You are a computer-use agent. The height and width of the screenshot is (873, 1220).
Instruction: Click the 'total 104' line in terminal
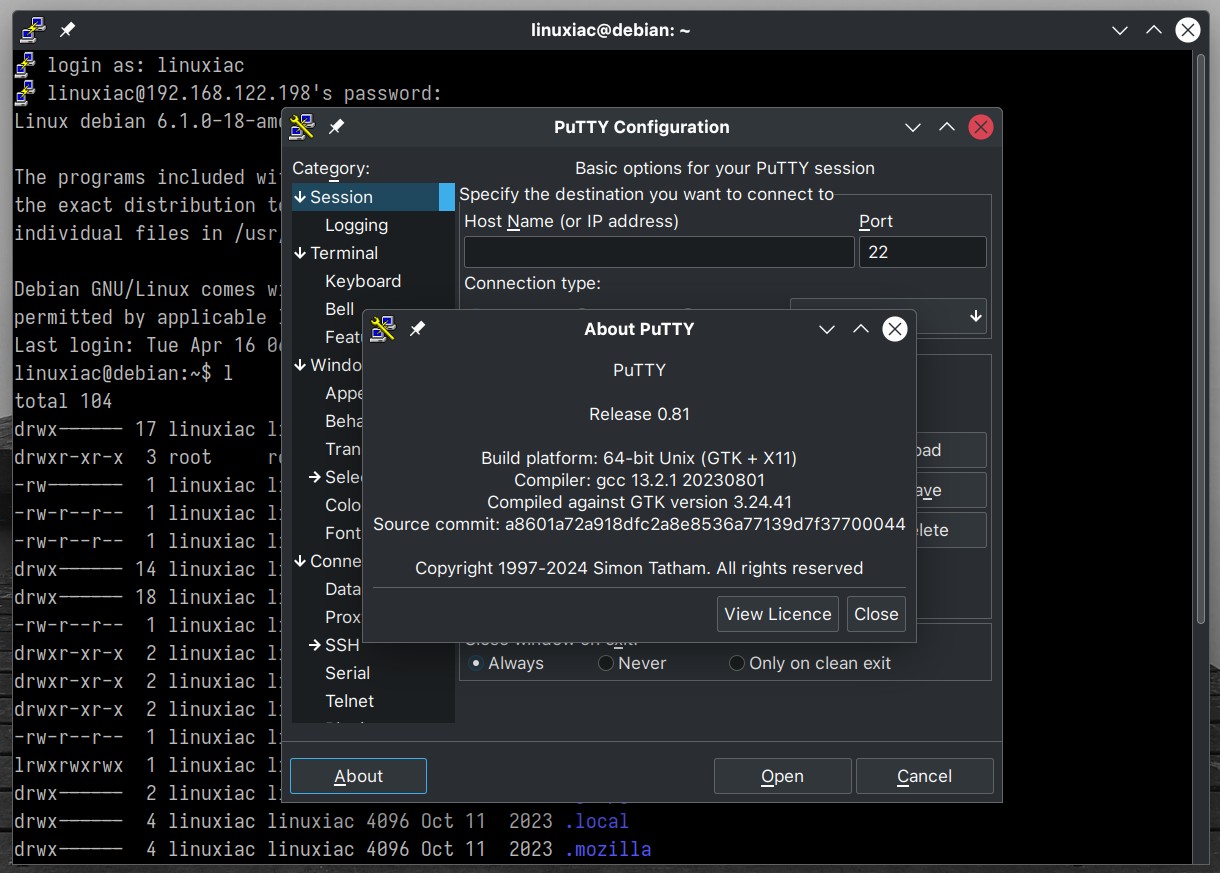pyautogui.click(x=63, y=401)
